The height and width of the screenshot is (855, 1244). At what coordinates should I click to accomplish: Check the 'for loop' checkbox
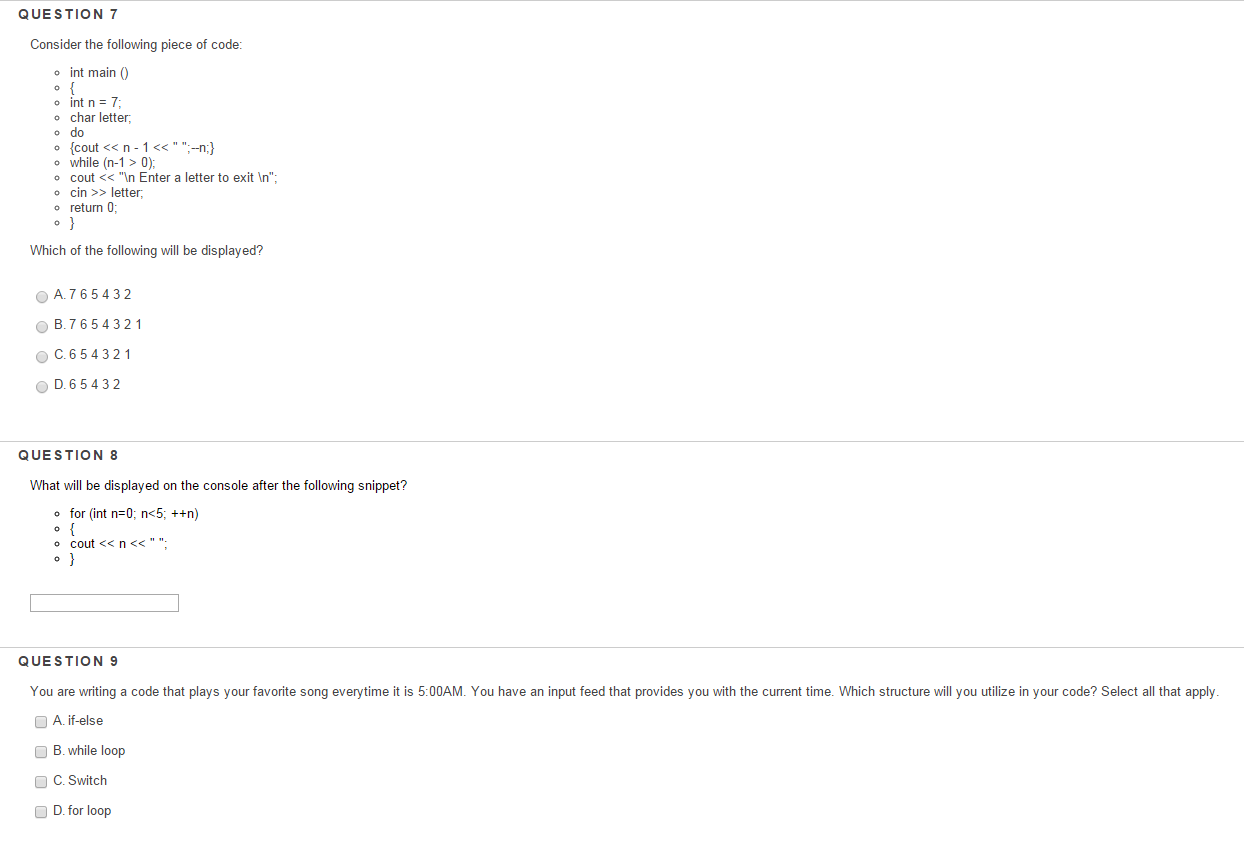pos(41,811)
